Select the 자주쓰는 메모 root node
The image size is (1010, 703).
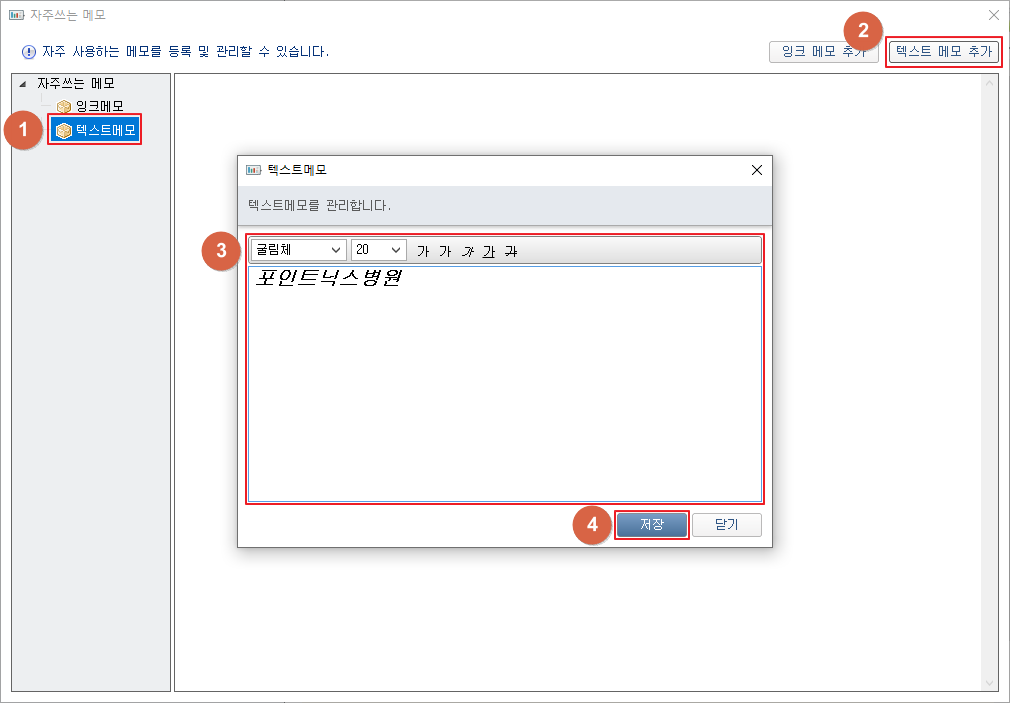[x=76, y=84]
